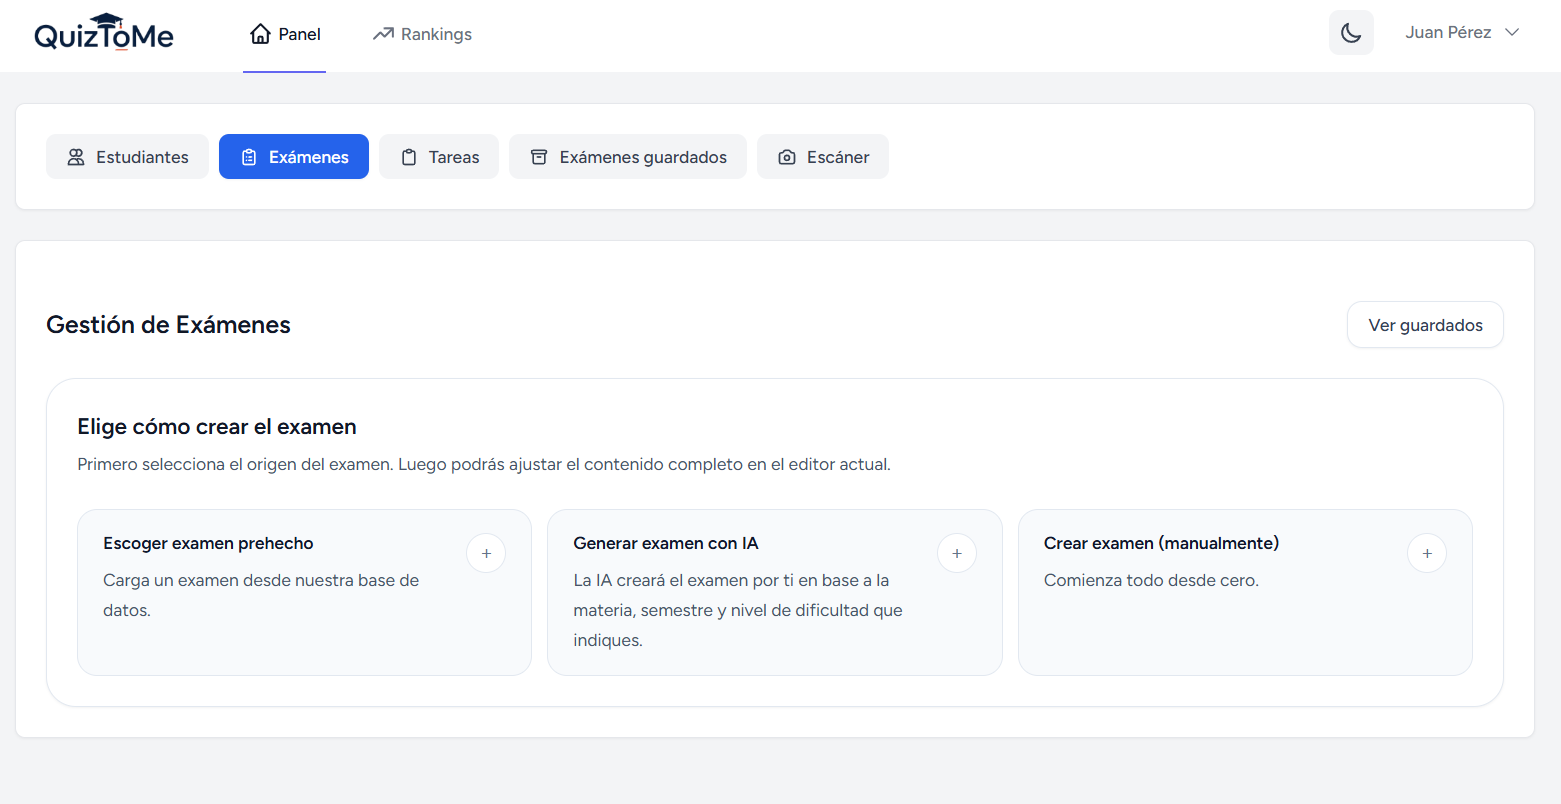
Task: Open the Rankings navigation tab
Action: (422, 34)
